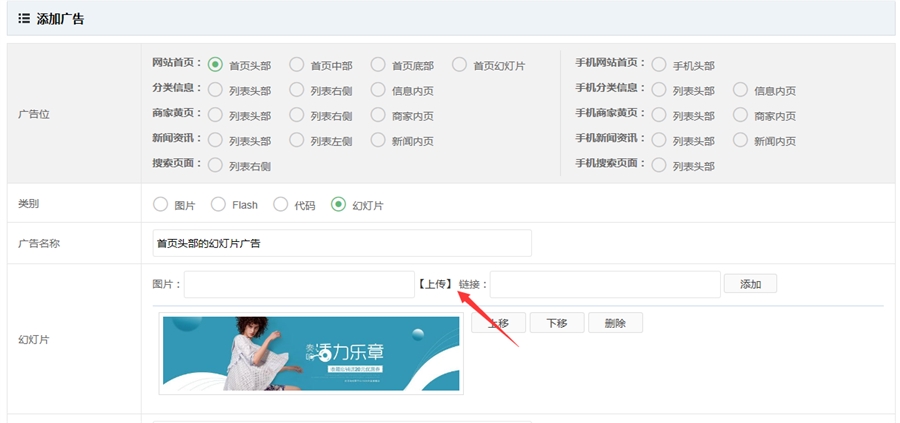Select 首页幻灯片 ad position
This screenshot has height=423, width=900.
459,65
